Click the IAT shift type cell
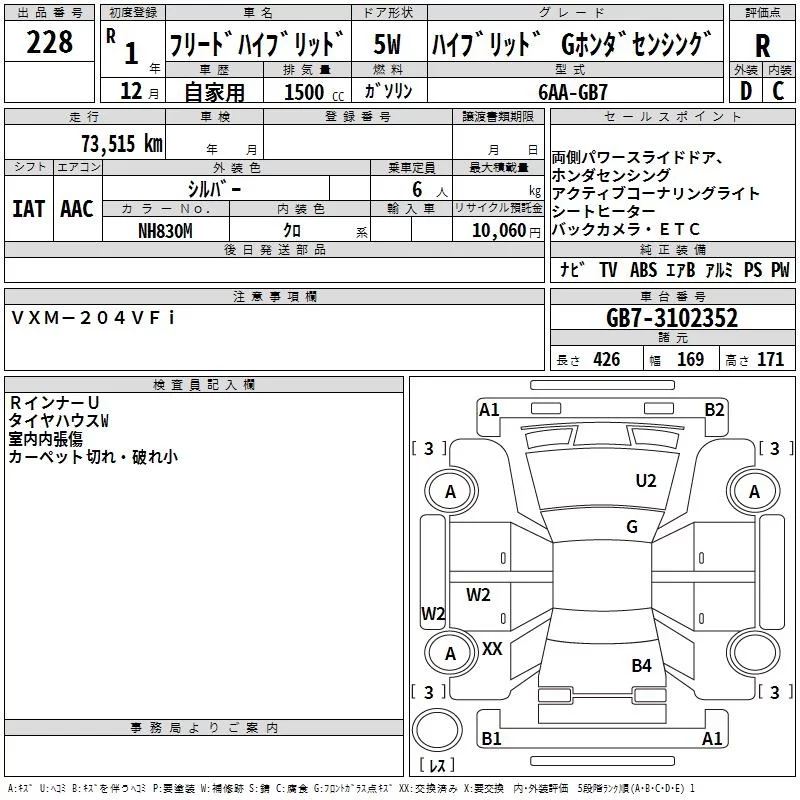This screenshot has height=800, width=800. coord(29,209)
